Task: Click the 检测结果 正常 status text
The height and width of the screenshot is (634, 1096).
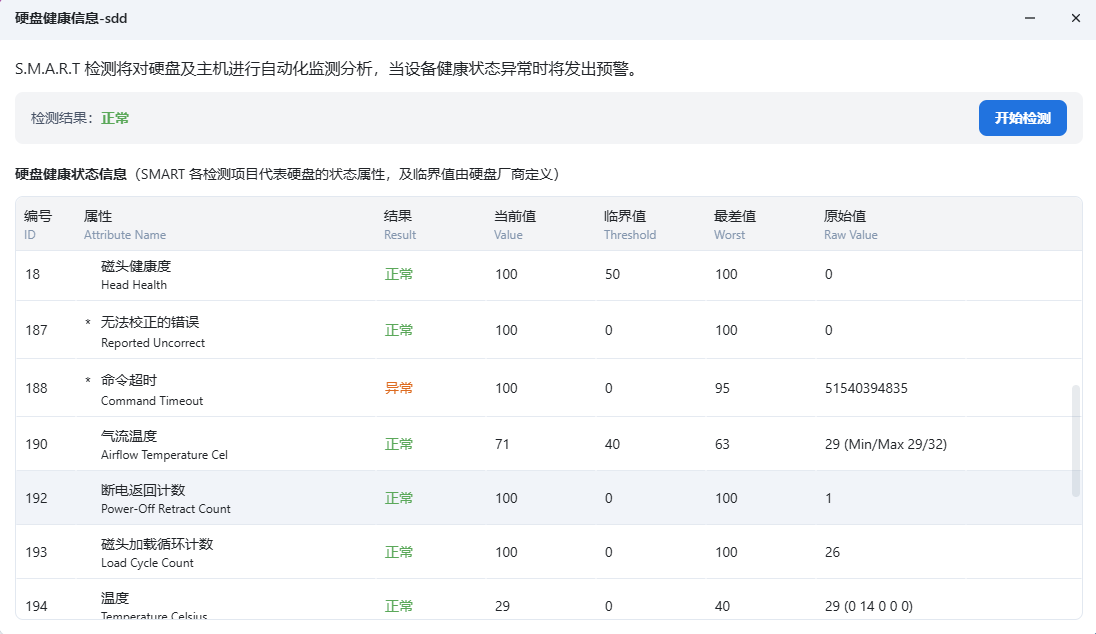Action: 115,118
